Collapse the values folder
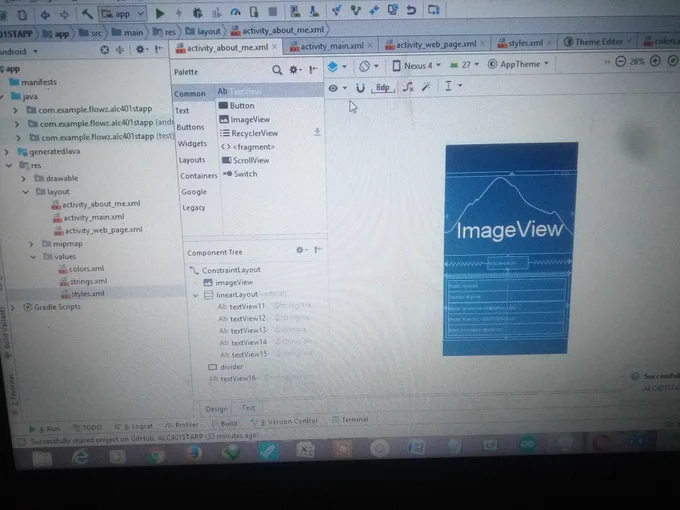Viewport: 680px width, 510px height. pos(33,257)
